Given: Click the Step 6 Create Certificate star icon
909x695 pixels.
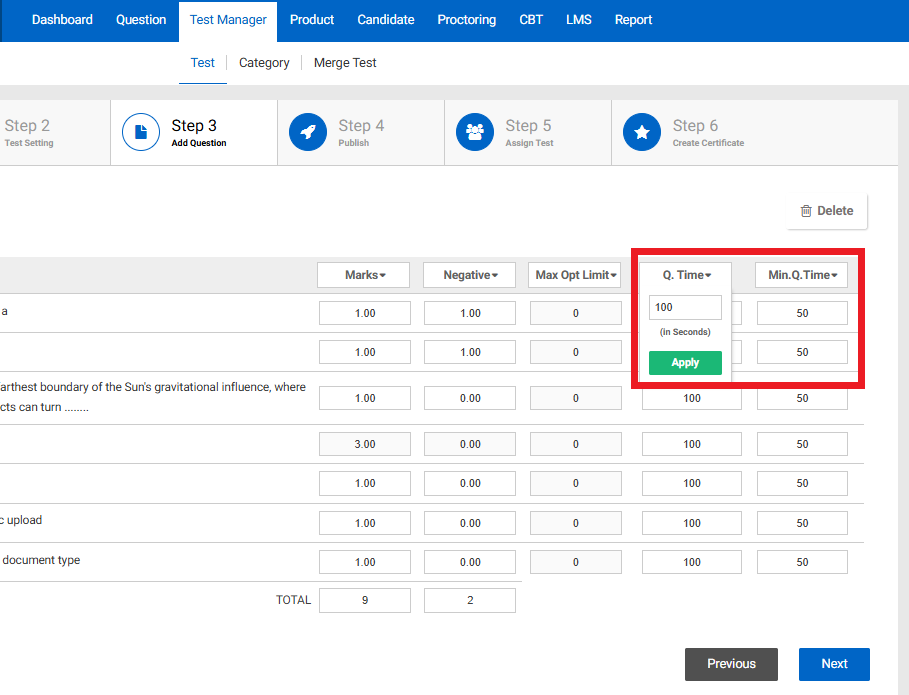Looking at the screenshot, I should [x=642, y=132].
